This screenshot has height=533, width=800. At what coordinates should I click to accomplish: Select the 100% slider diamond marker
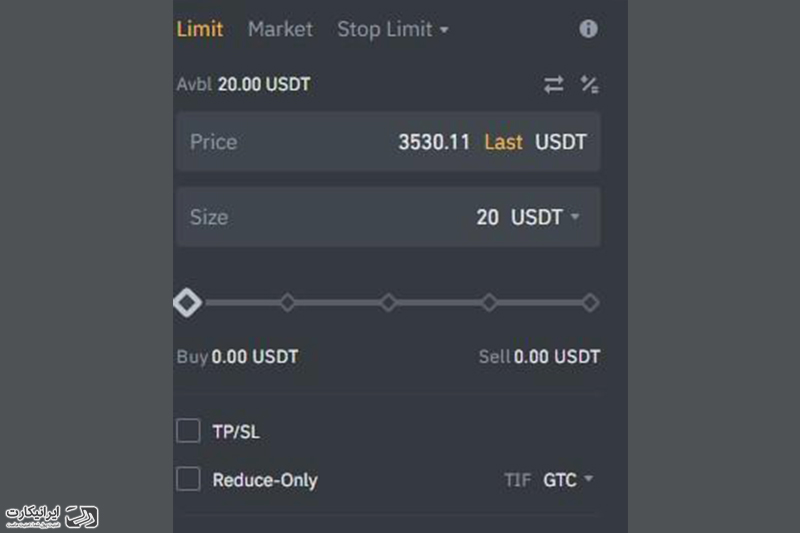tap(590, 302)
